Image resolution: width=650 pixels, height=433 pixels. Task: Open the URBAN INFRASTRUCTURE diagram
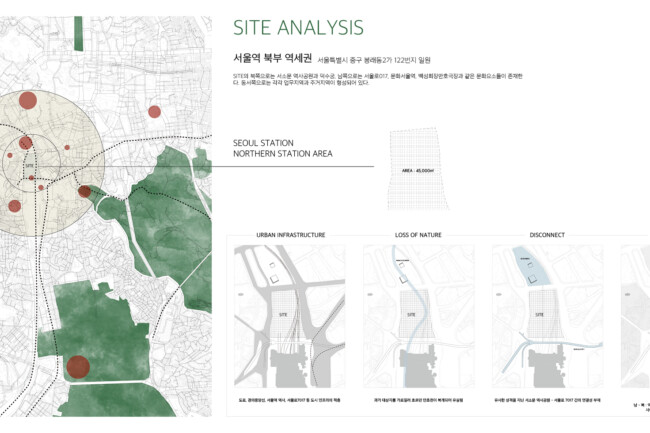point(290,318)
